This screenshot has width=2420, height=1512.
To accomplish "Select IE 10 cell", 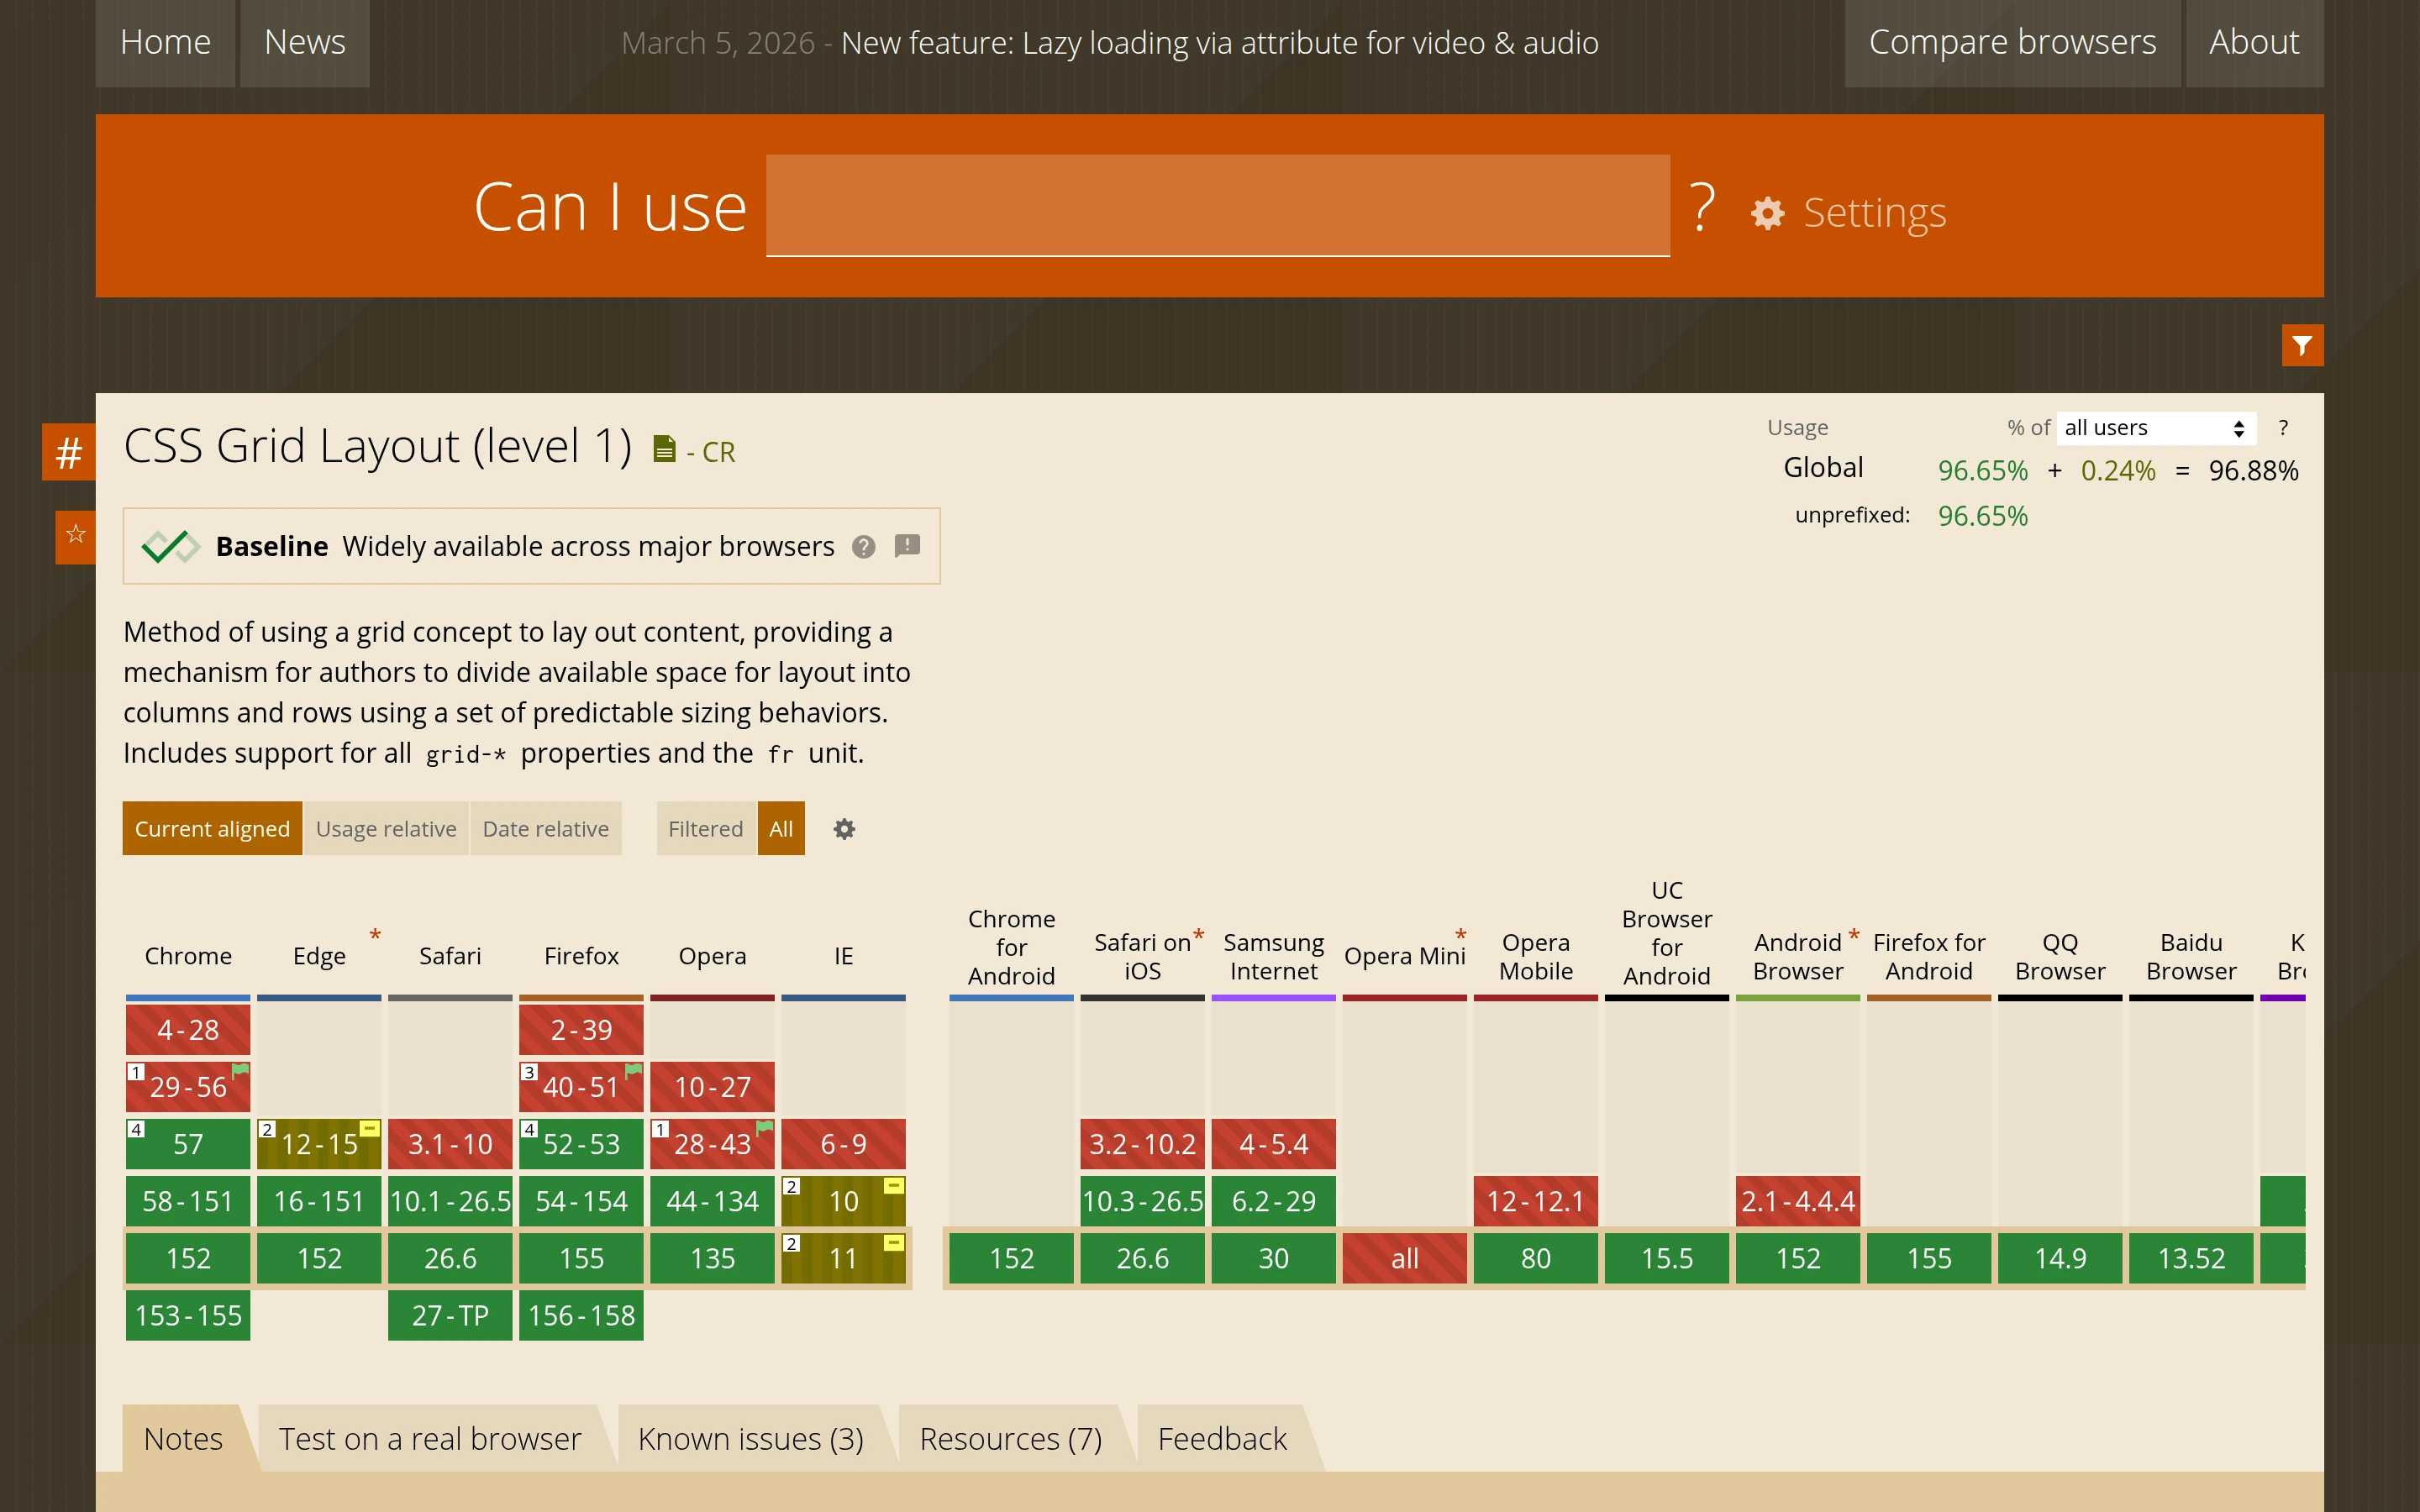I will point(843,1201).
